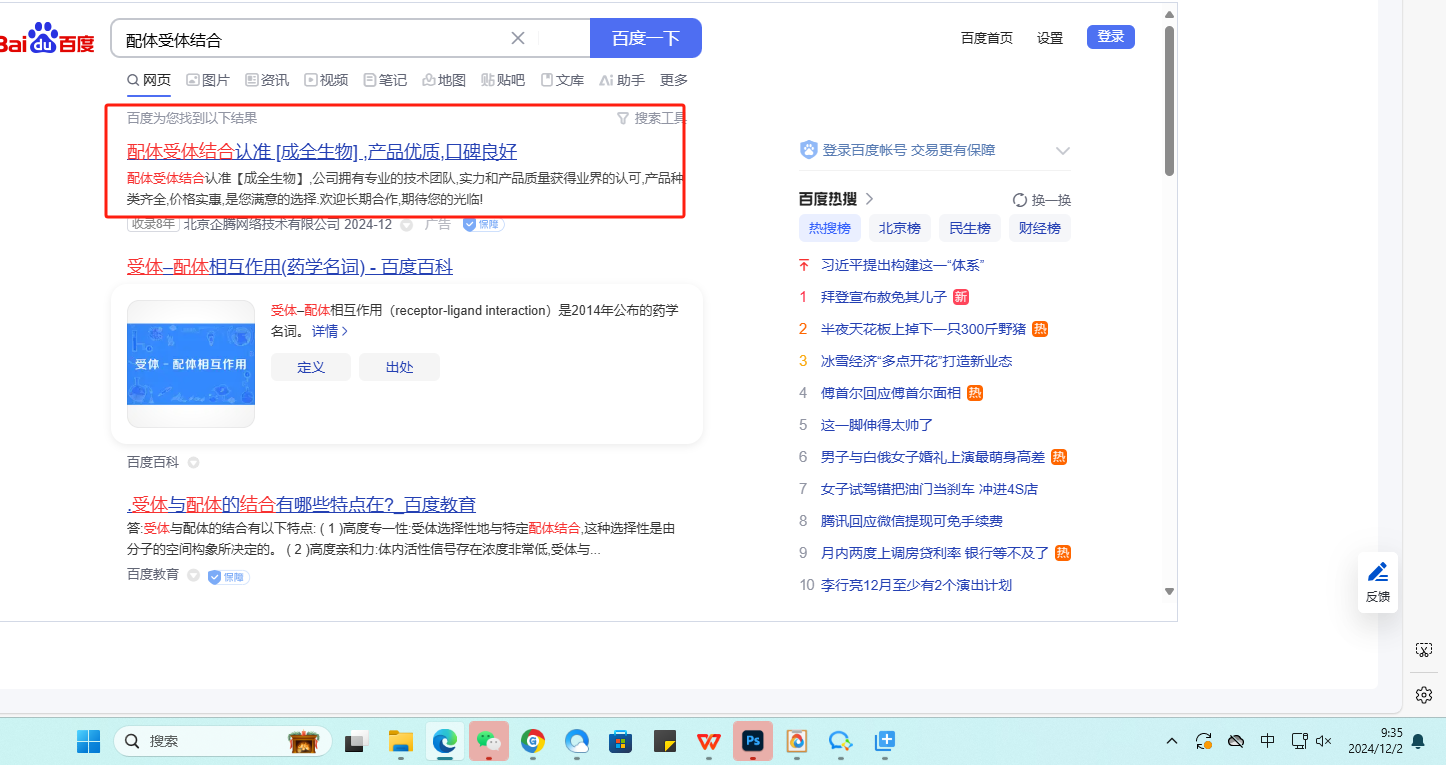1446x765 pixels.
Task: Expand the 更多 search categories
Action: coord(674,80)
